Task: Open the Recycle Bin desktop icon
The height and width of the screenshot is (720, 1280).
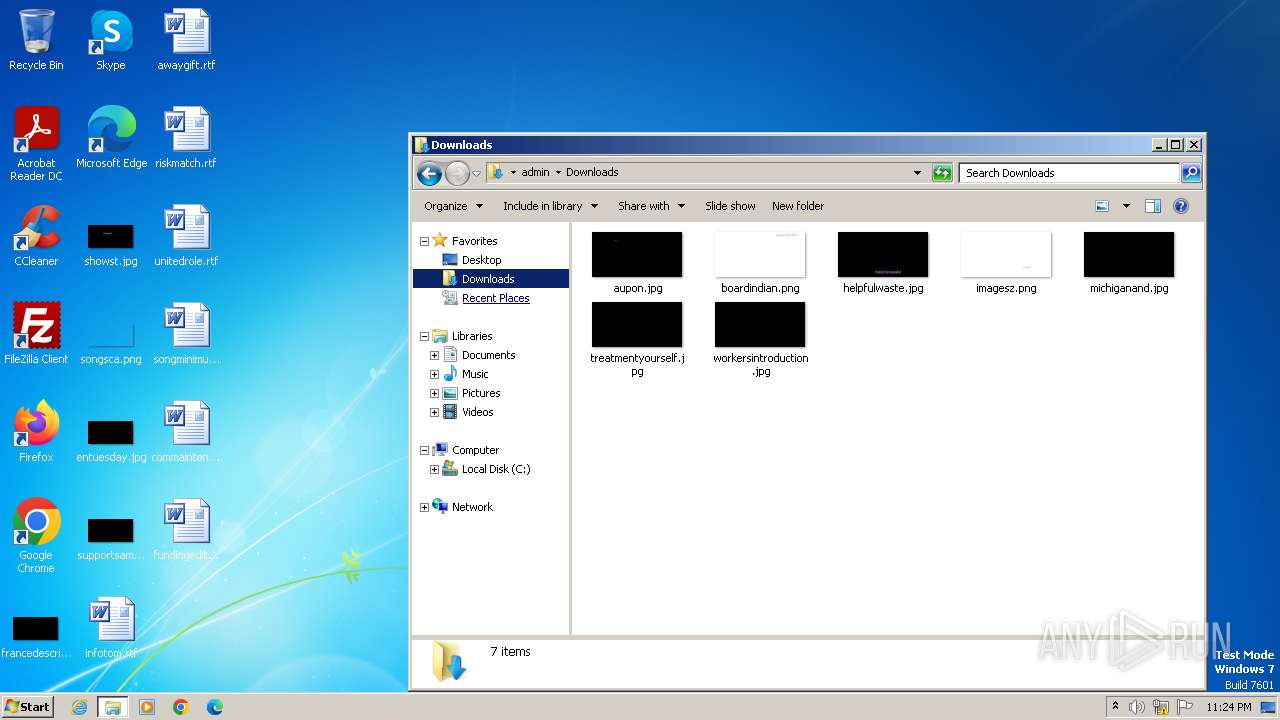Action: (36, 40)
